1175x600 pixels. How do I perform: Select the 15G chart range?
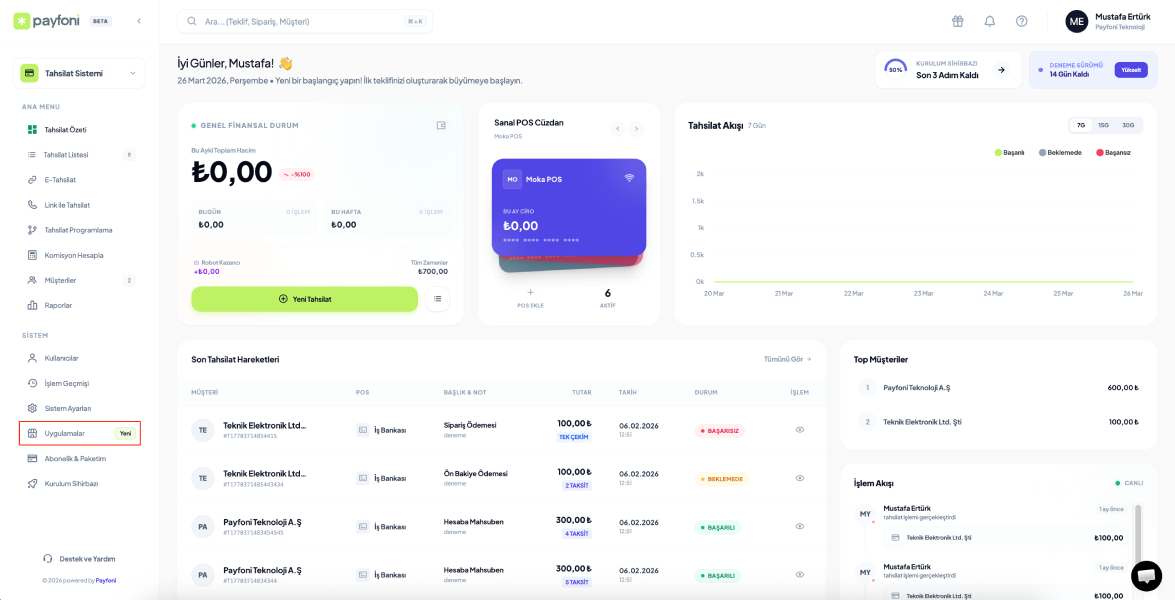1103,125
